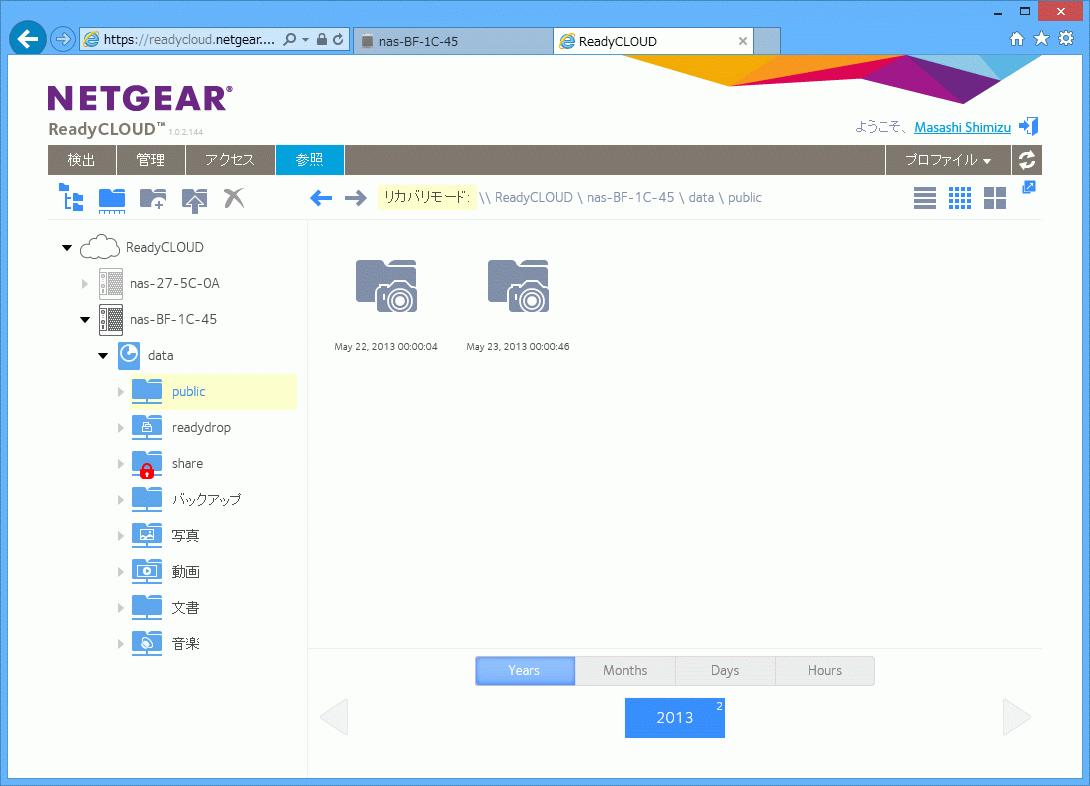
Task: Collapse the nas-BF-1C-45 device node
Action: point(85,320)
